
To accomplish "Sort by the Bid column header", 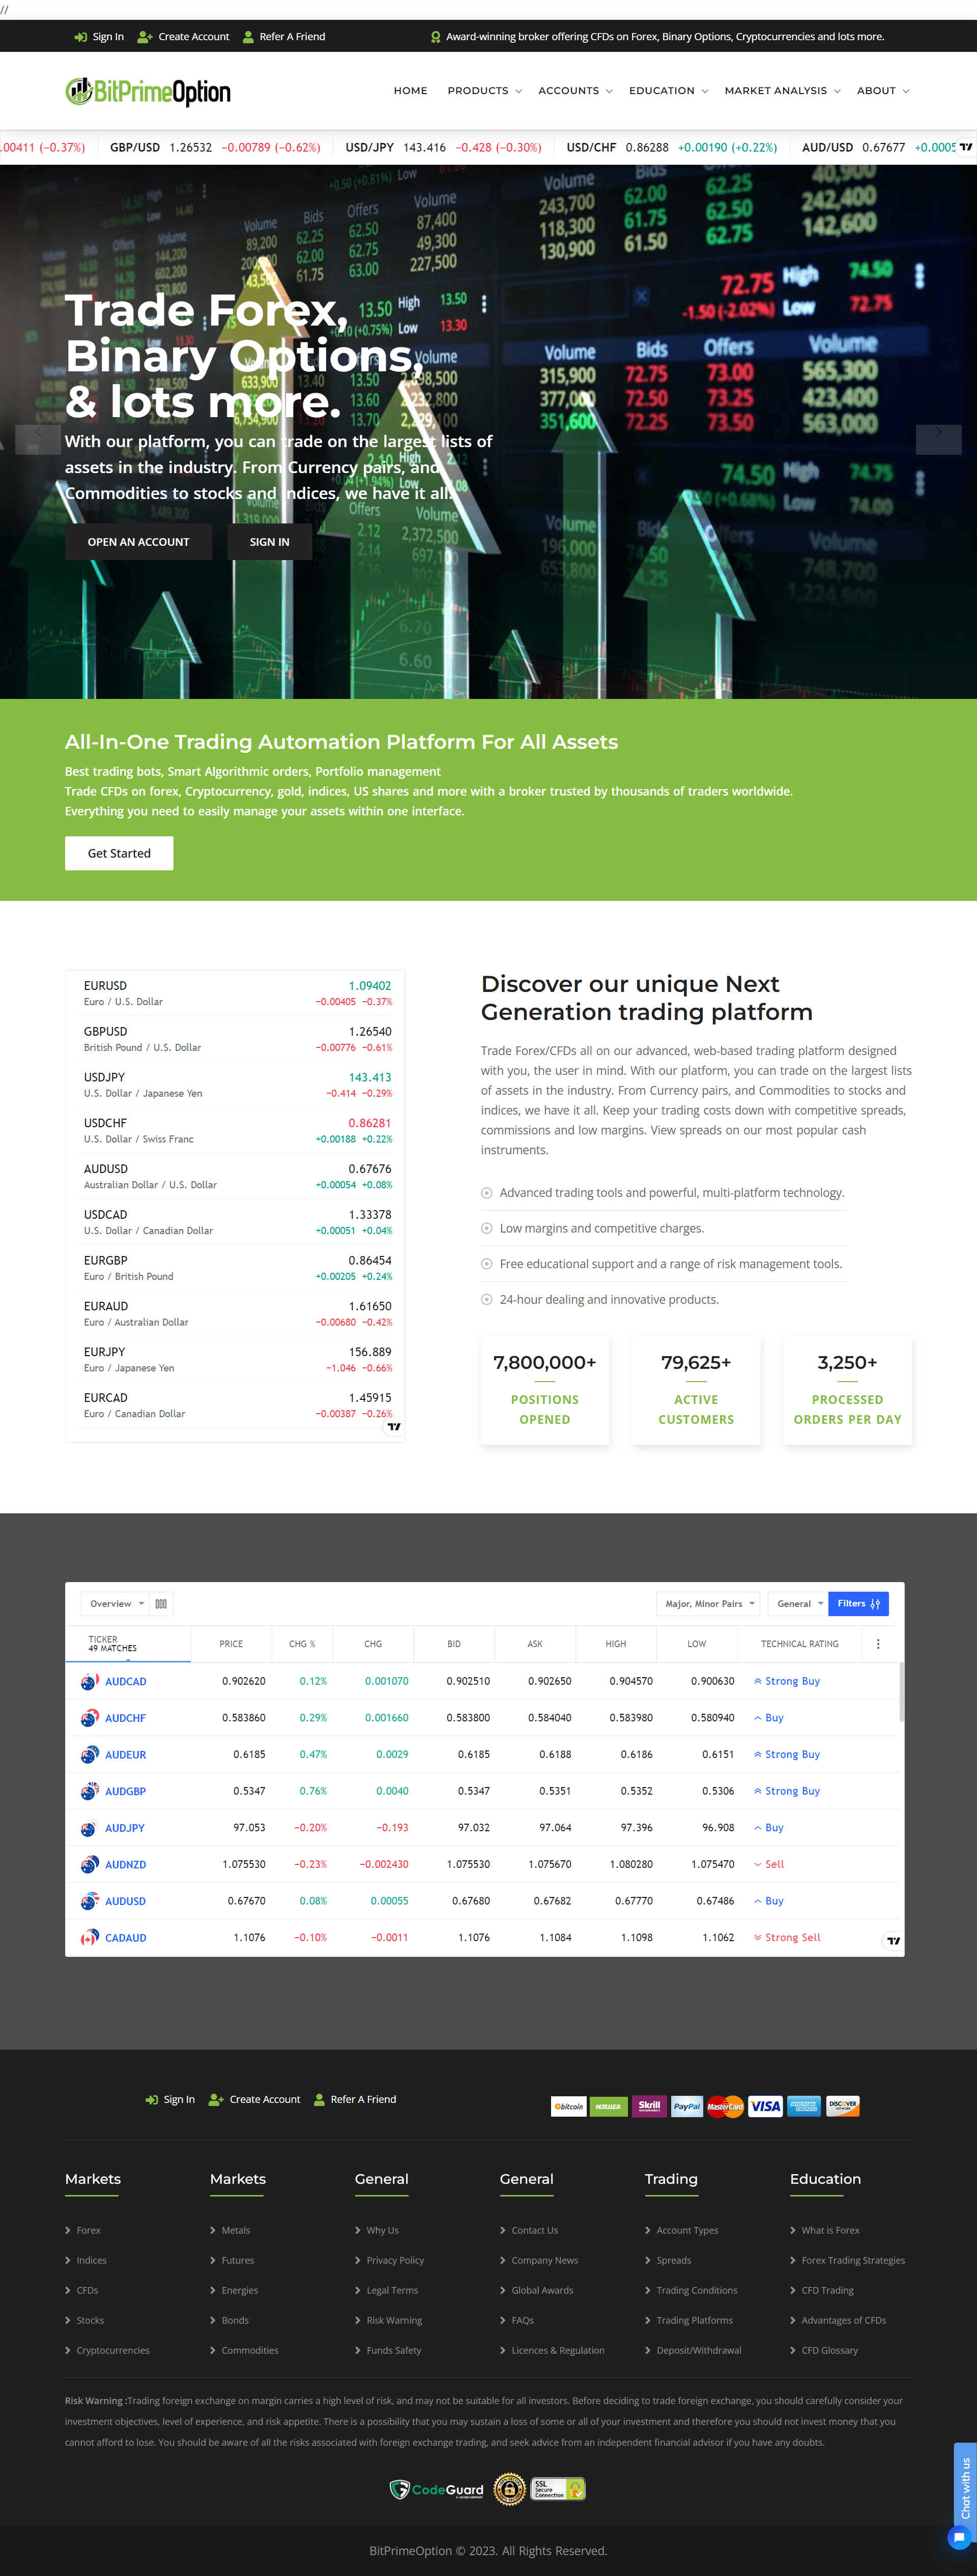I will pyautogui.click(x=454, y=1643).
